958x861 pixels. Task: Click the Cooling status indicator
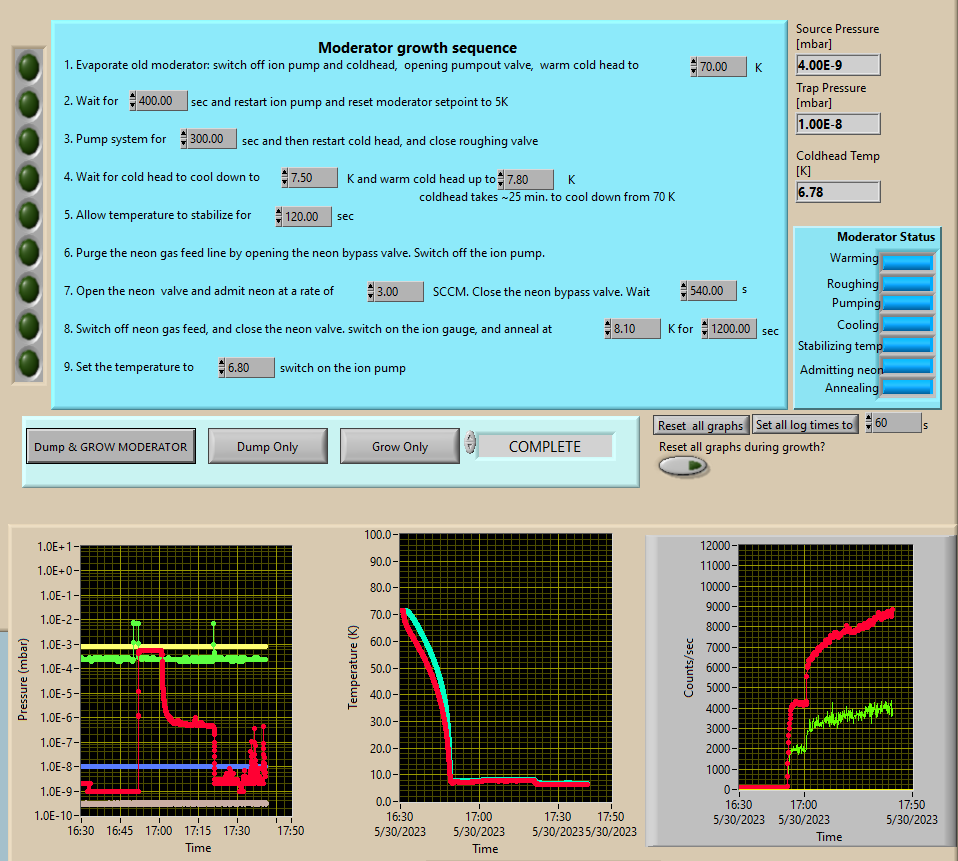[x=907, y=325]
